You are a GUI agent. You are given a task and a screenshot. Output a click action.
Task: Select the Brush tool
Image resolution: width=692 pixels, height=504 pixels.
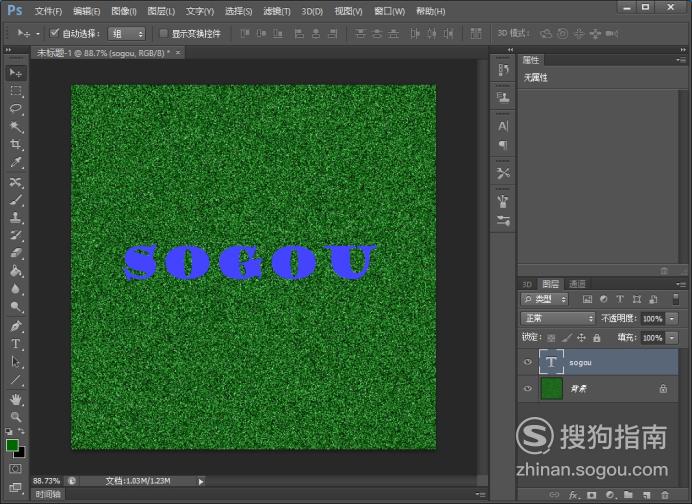16,199
